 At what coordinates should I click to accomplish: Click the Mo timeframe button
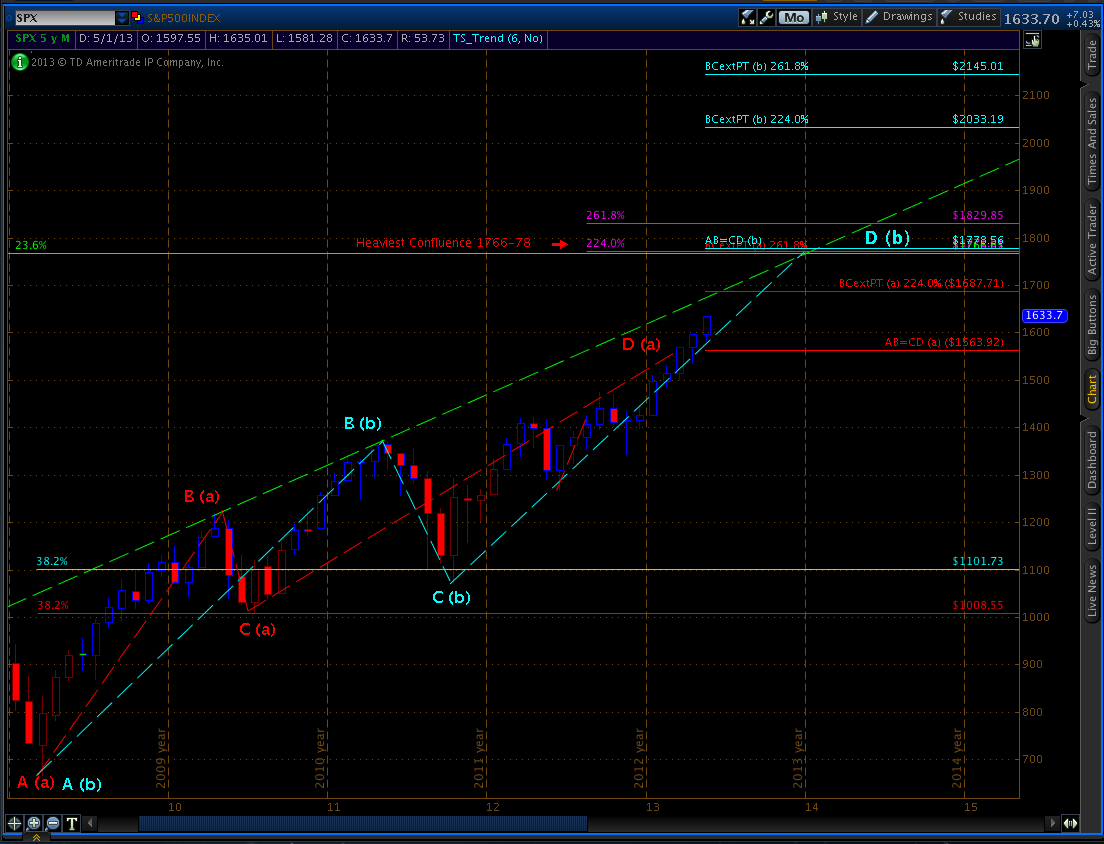(794, 17)
